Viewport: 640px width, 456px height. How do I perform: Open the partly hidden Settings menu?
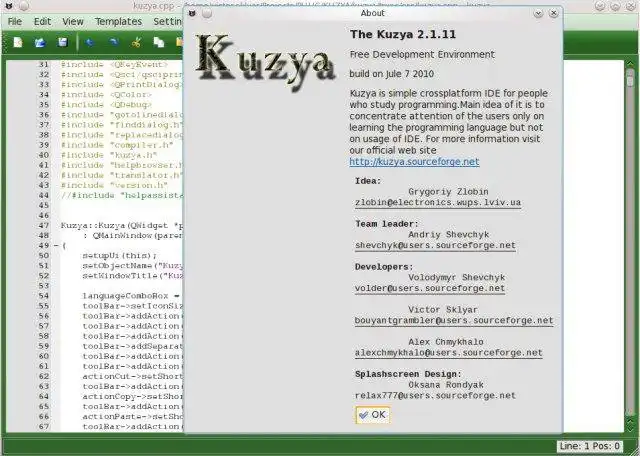coord(168,21)
